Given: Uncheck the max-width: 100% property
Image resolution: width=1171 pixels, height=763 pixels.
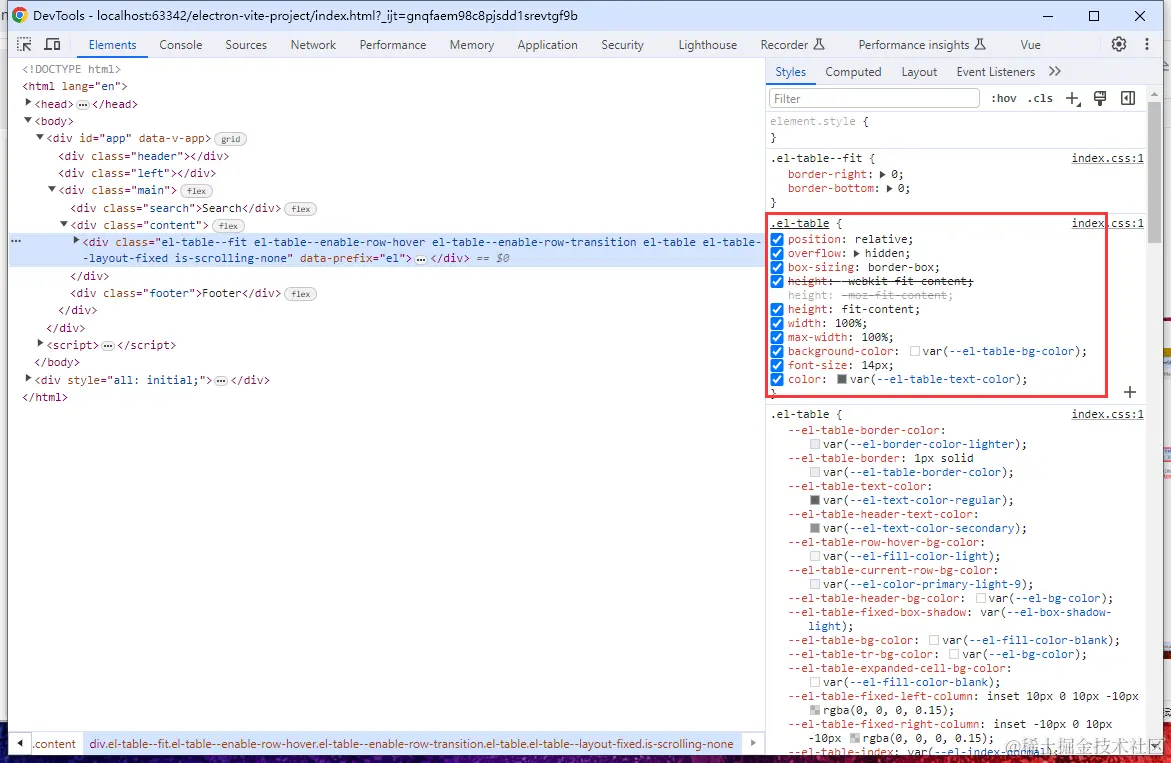Looking at the screenshot, I should pyautogui.click(x=777, y=337).
